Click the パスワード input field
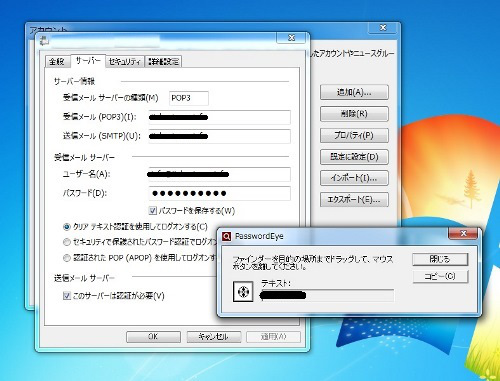The height and width of the screenshot is (381, 500). (219, 193)
